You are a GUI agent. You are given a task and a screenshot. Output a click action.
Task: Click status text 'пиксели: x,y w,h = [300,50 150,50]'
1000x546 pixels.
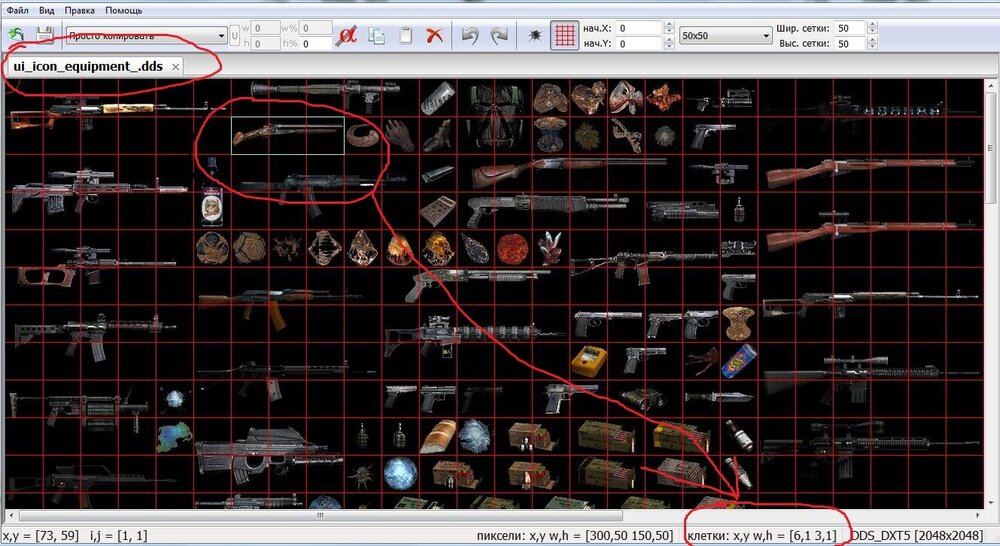(x=575, y=536)
